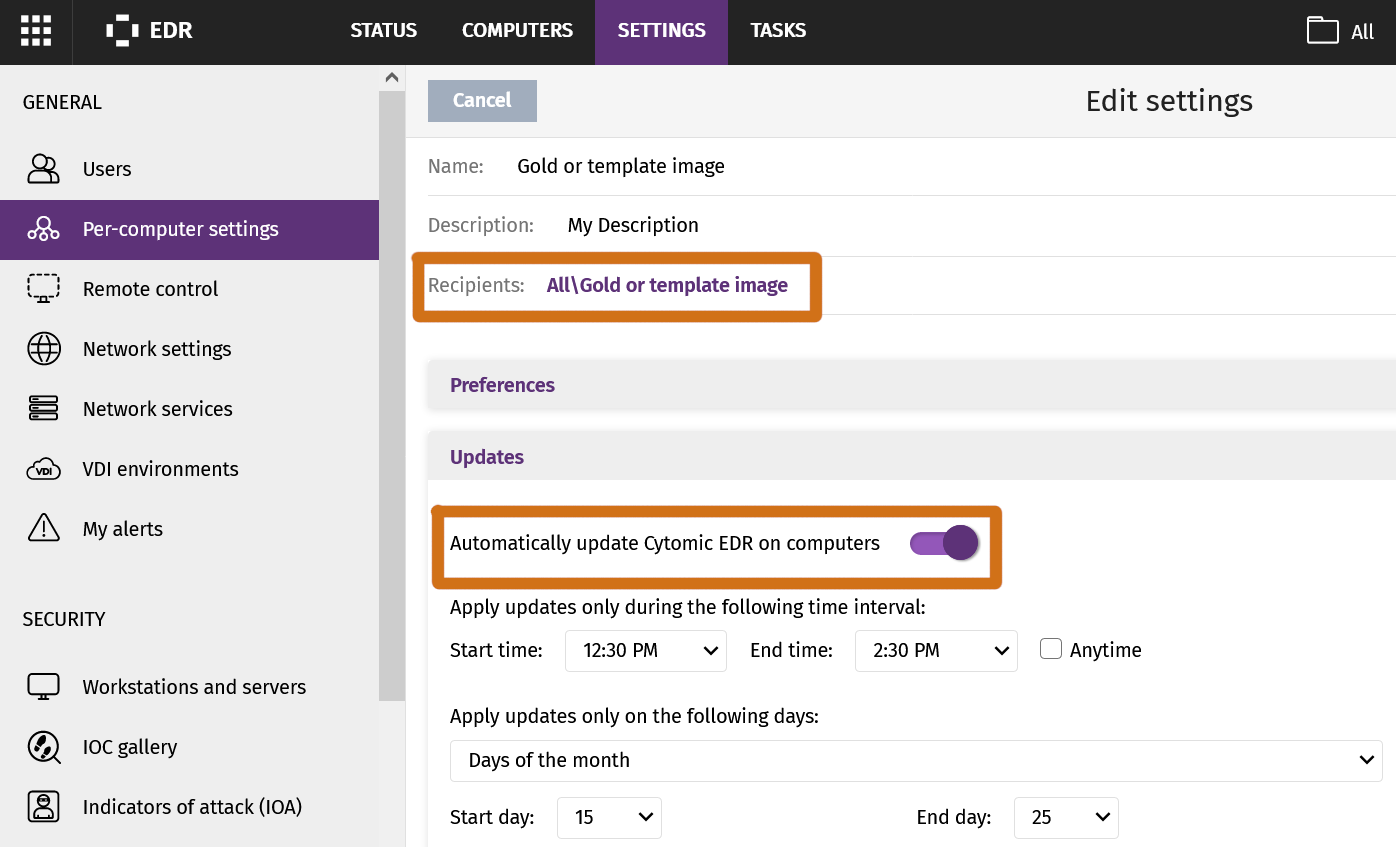Viewport: 1396px width, 847px height.
Task: Expand the Preferences section header
Action: click(912, 385)
